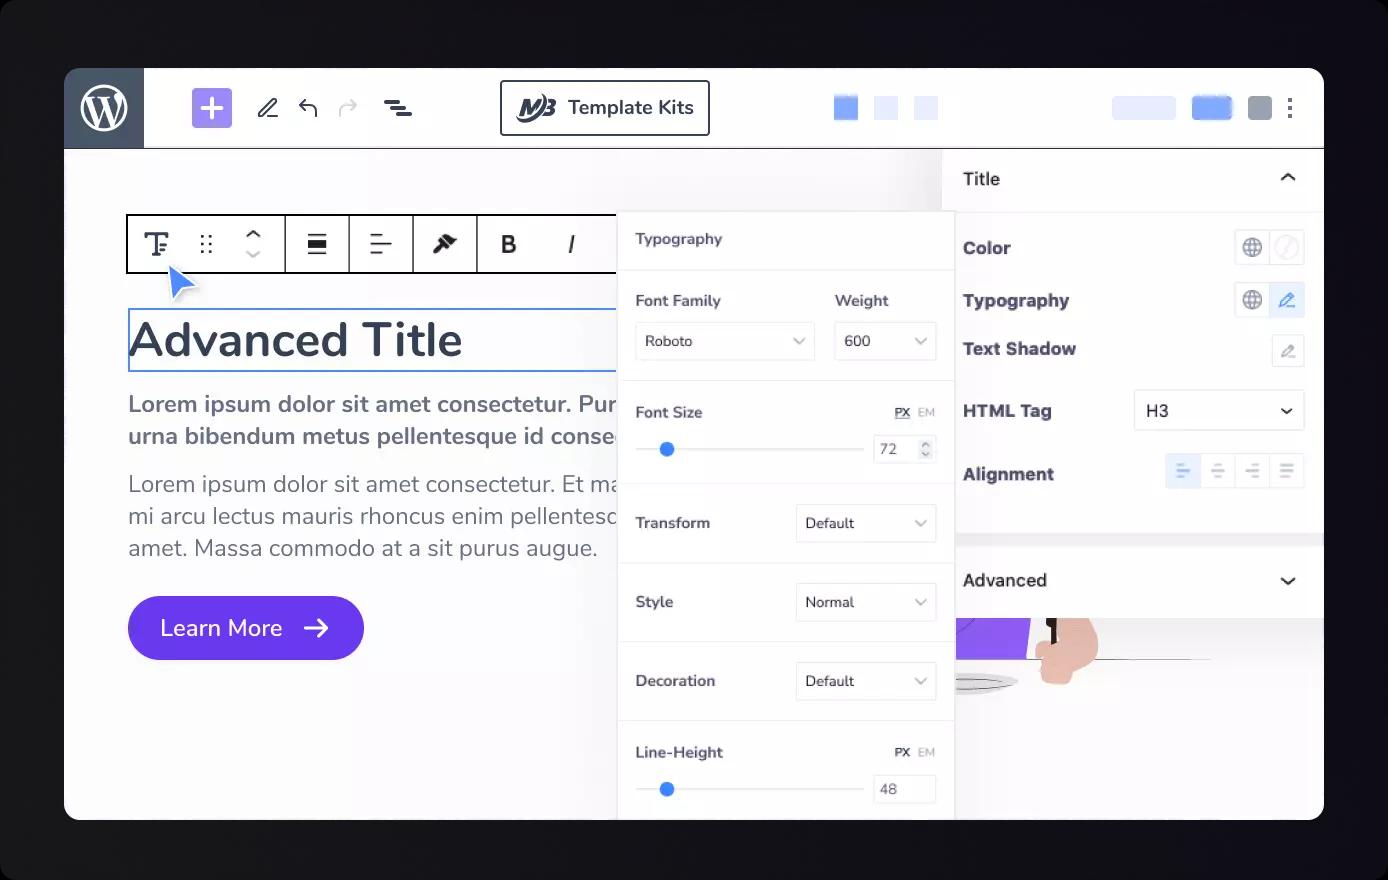The image size is (1388, 880).
Task: Click the WordPress logo icon
Action: 104,108
